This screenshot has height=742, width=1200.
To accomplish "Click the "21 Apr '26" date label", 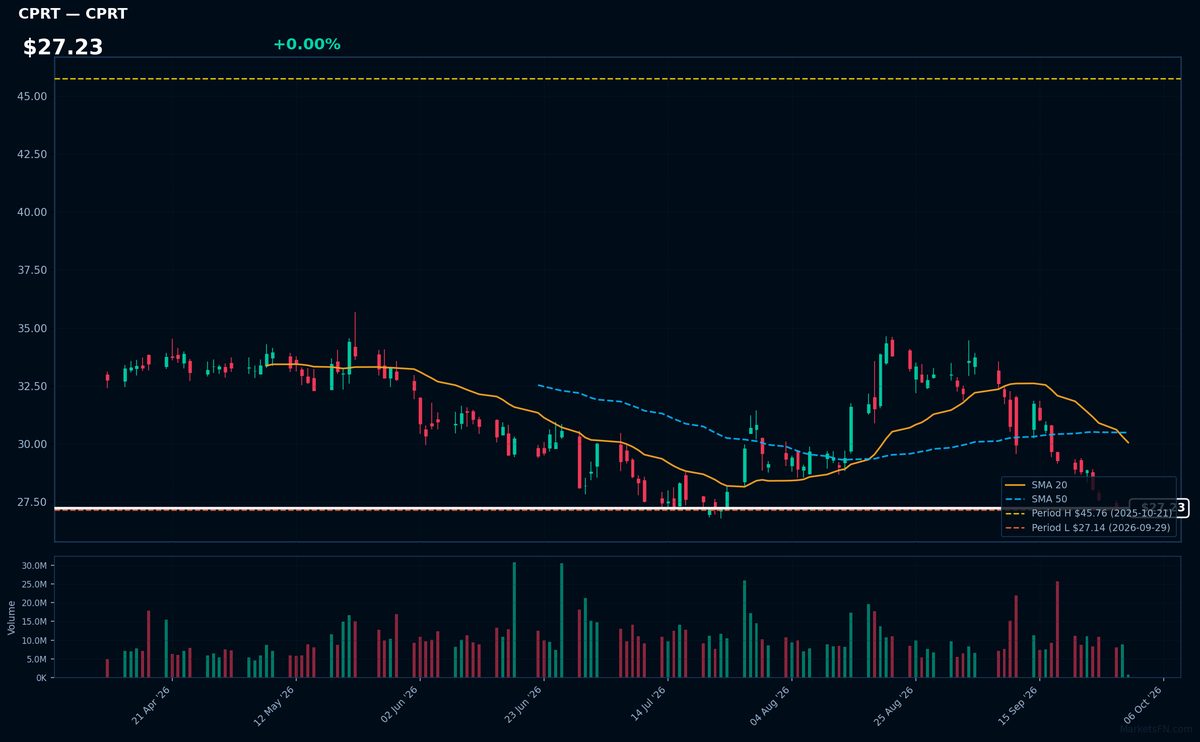I will pyautogui.click(x=152, y=704).
